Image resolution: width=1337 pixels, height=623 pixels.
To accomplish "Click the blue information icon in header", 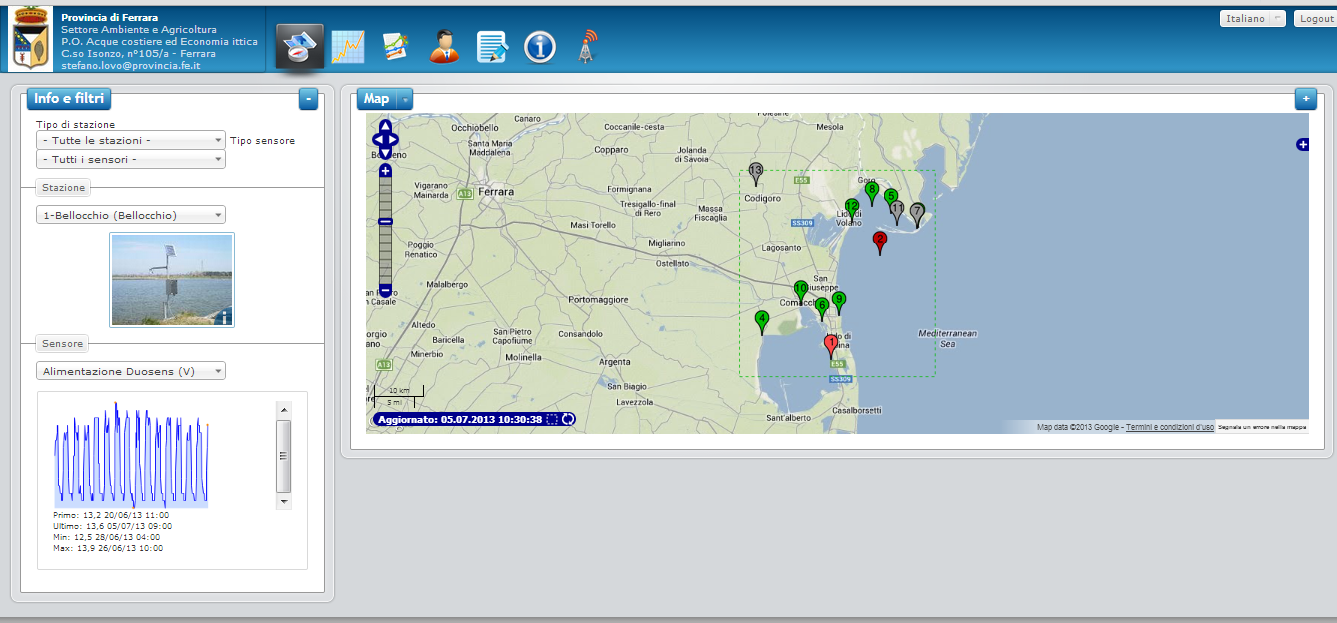I will tap(540, 47).
